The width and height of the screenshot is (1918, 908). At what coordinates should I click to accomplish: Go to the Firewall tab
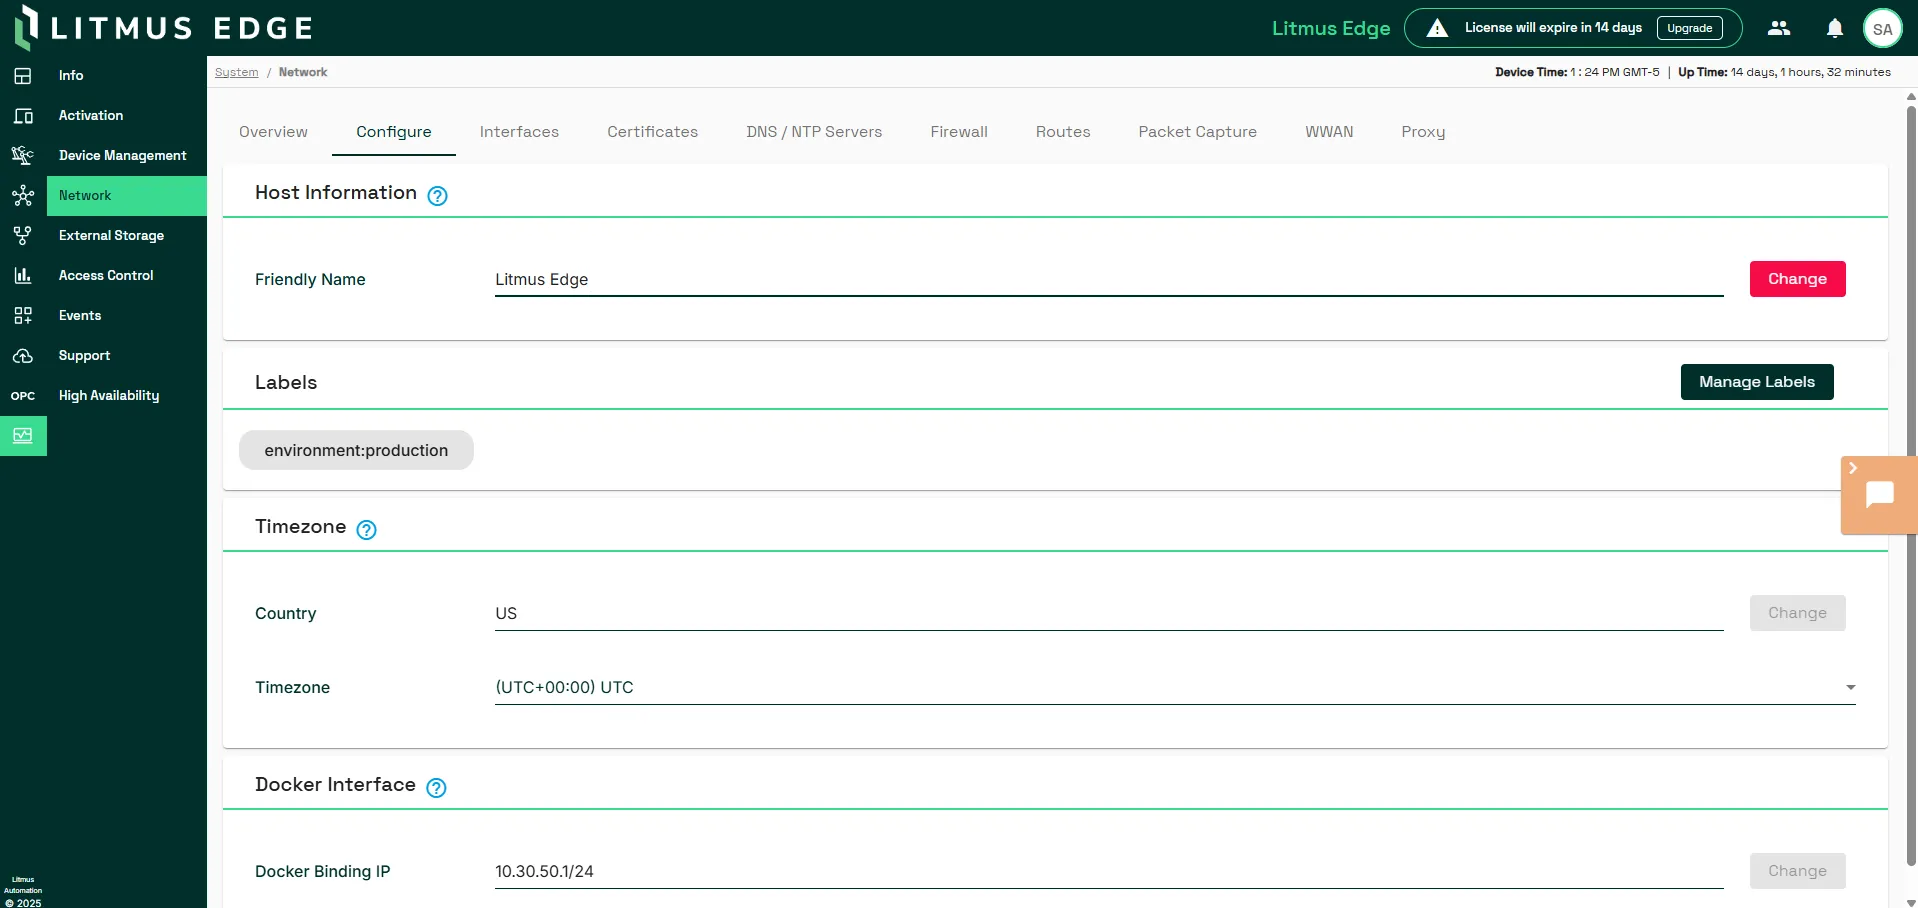(959, 132)
